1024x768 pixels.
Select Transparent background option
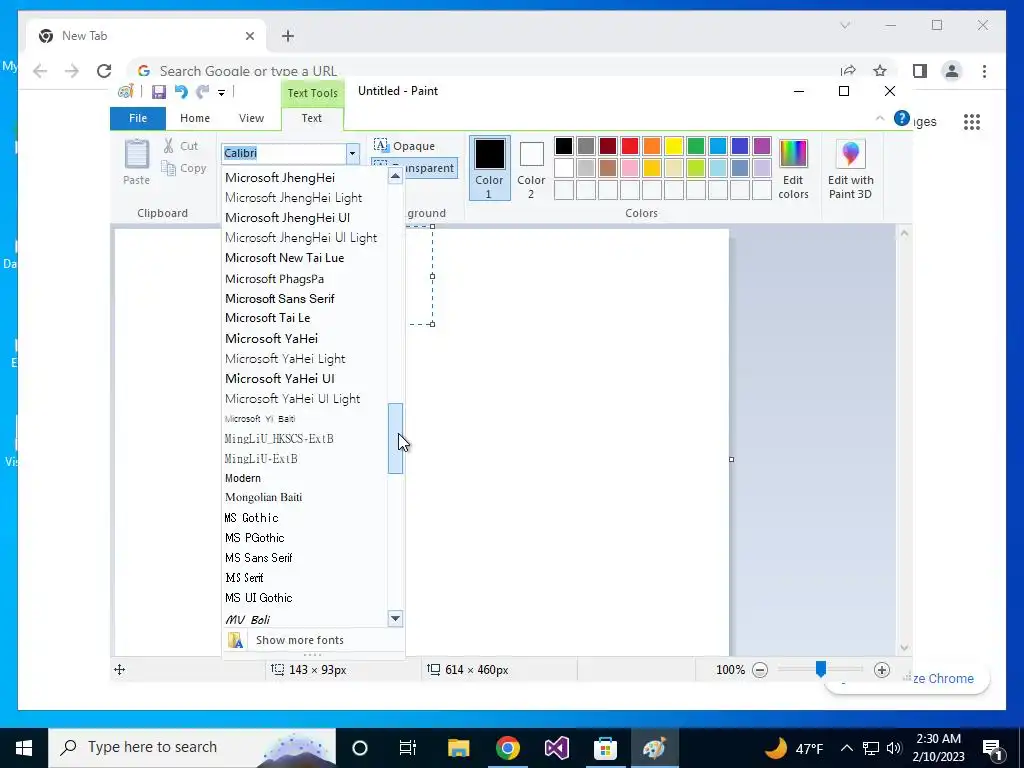pos(414,168)
